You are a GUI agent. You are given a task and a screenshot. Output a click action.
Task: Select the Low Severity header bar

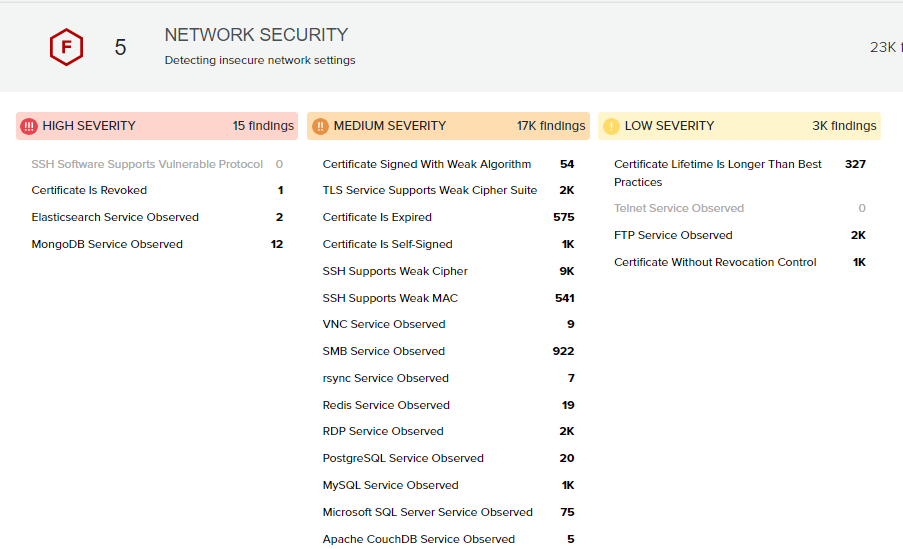click(x=739, y=126)
